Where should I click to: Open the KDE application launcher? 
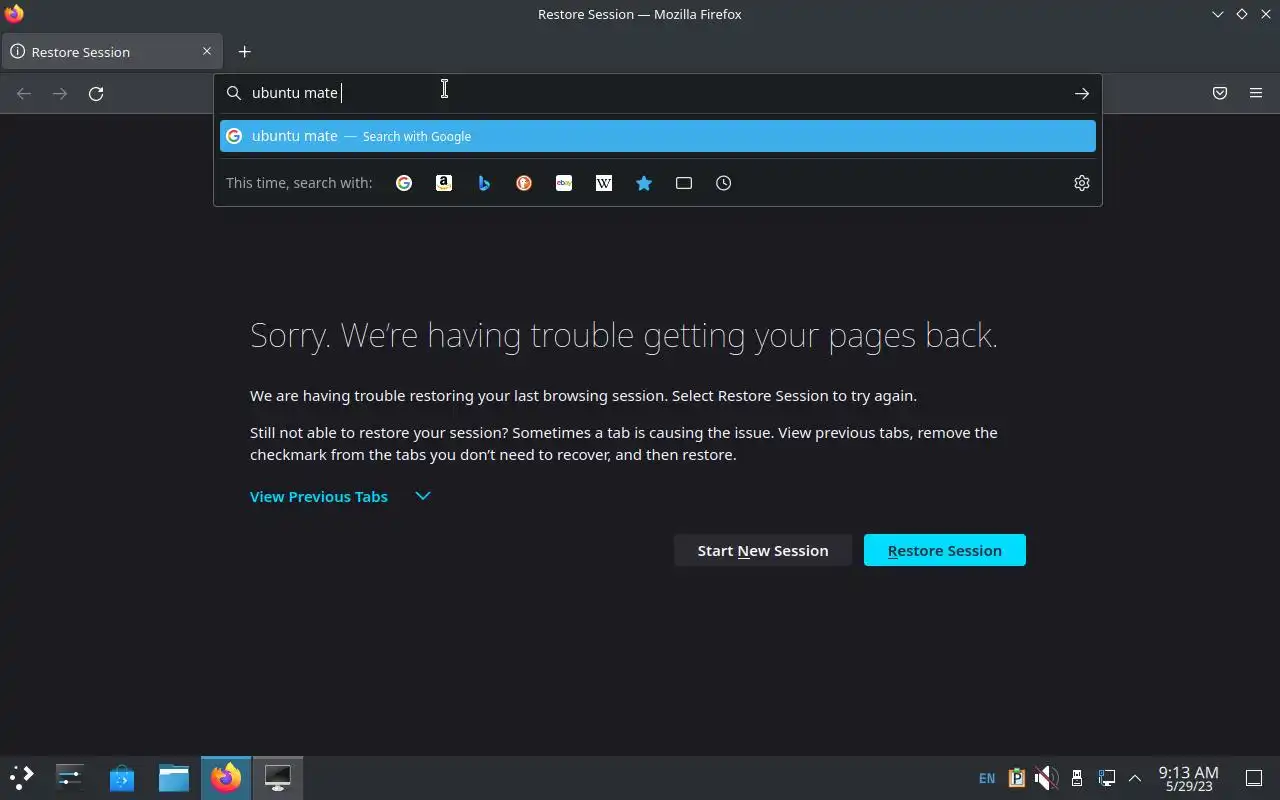(22, 777)
